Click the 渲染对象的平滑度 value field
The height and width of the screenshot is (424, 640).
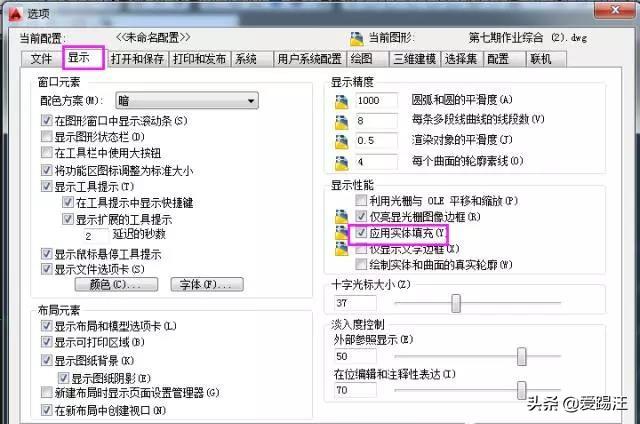pyautogui.click(x=376, y=141)
